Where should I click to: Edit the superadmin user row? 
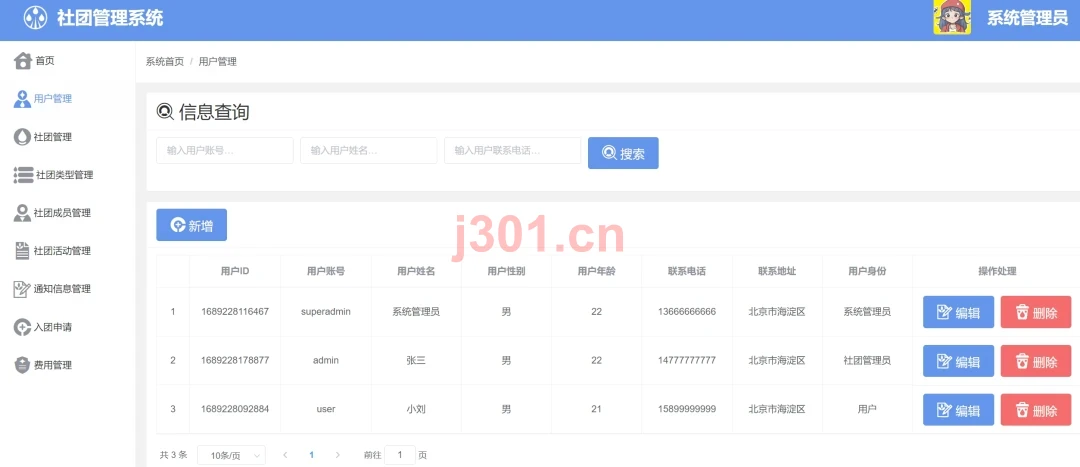click(958, 312)
